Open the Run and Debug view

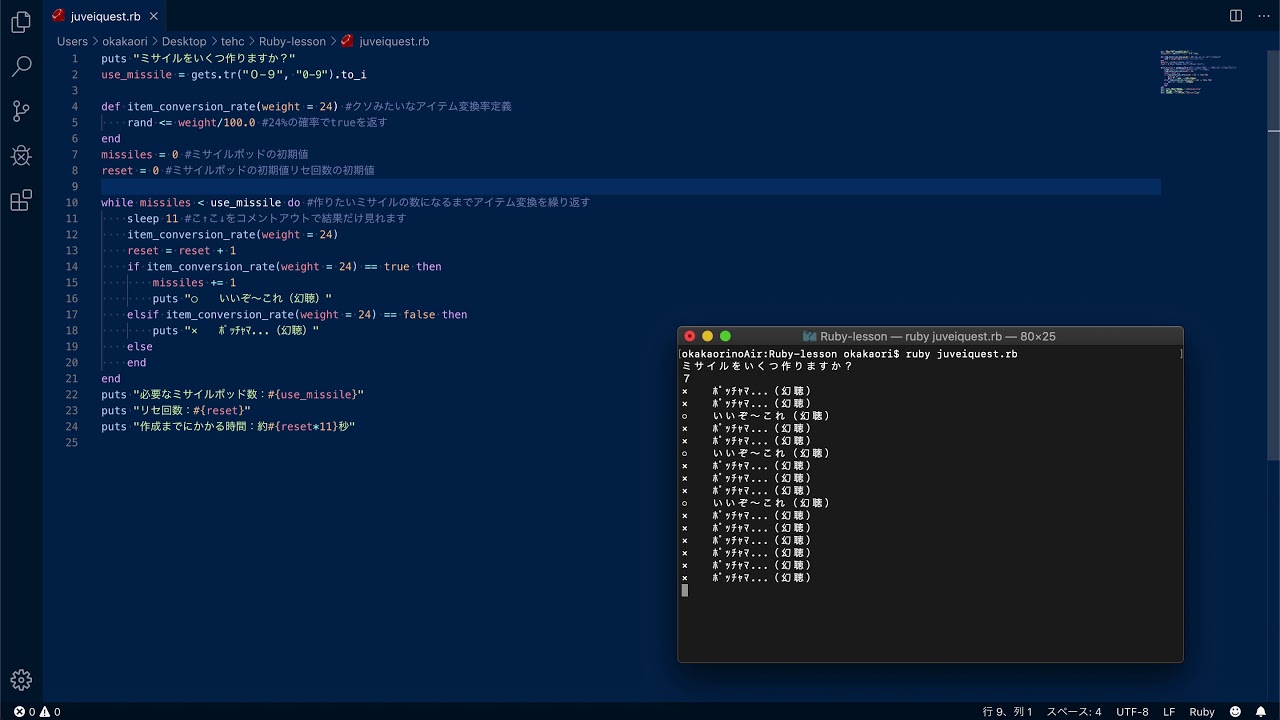click(x=21, y=156)
